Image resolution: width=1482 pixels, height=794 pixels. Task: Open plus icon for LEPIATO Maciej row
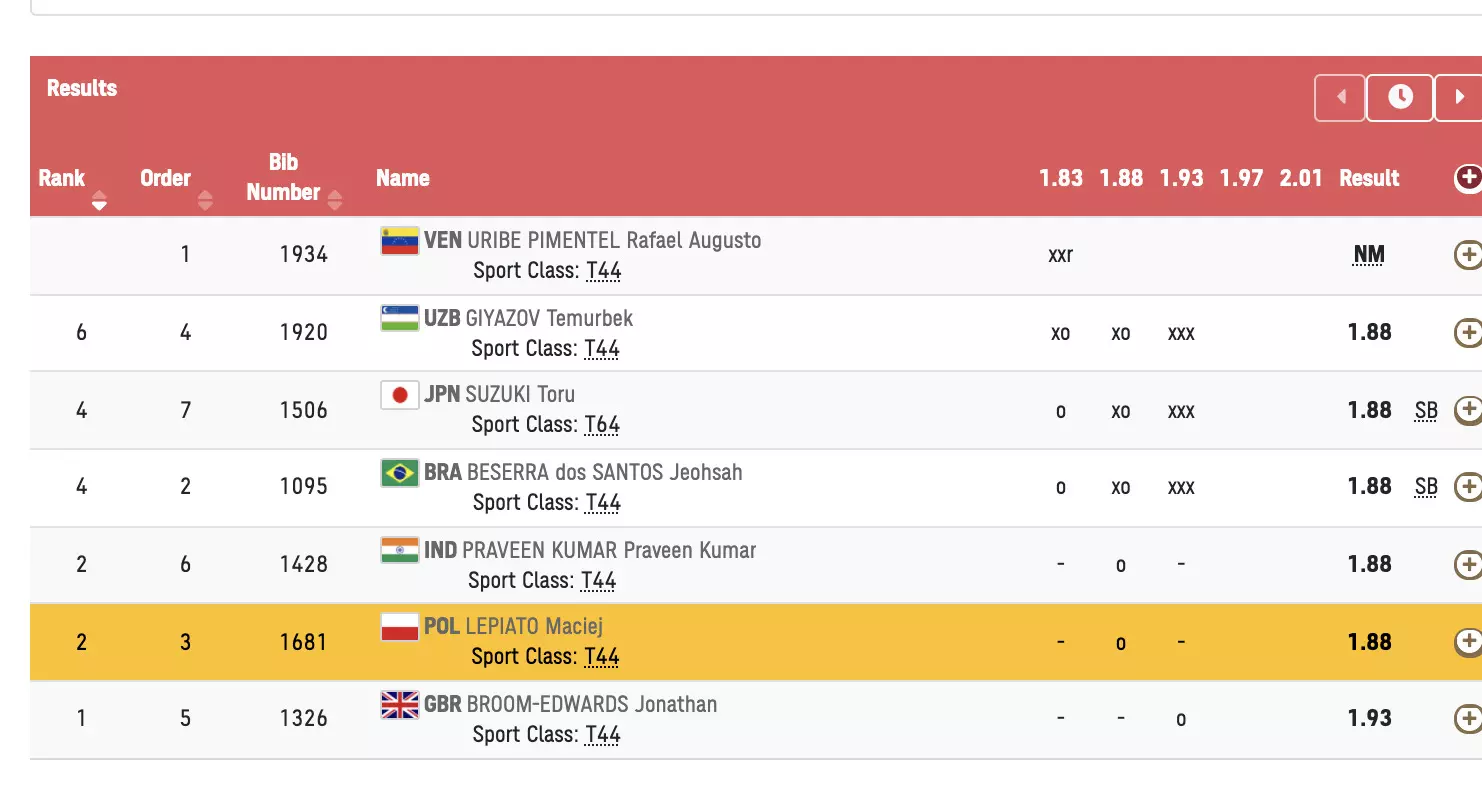pos(1467,641)
